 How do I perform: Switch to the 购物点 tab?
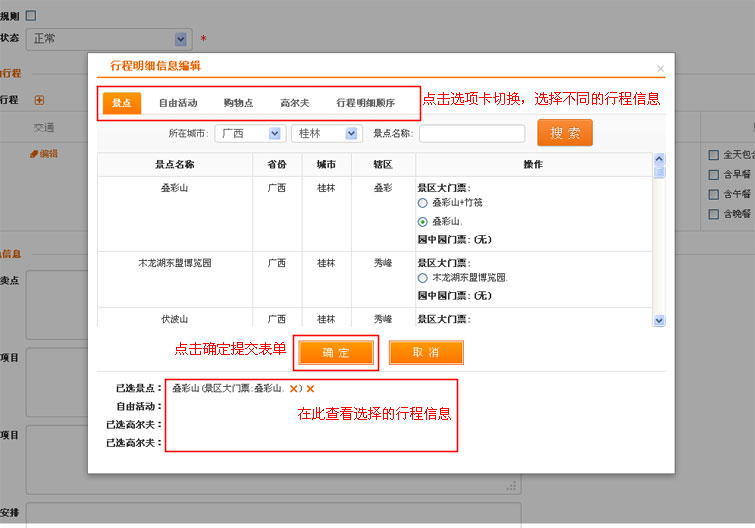[238, 103]
